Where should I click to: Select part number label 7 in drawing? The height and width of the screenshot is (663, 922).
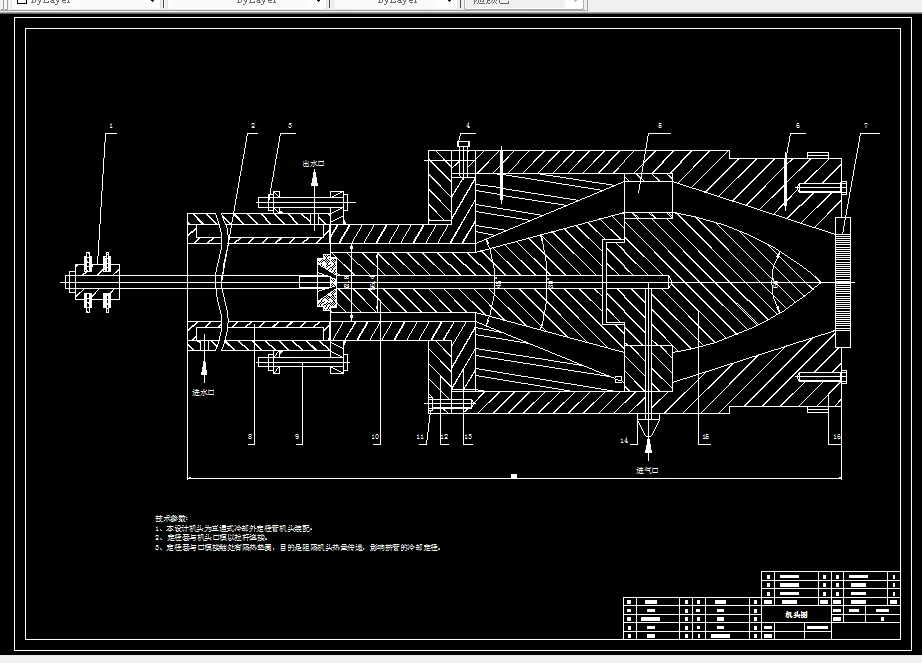click(866, 126)
